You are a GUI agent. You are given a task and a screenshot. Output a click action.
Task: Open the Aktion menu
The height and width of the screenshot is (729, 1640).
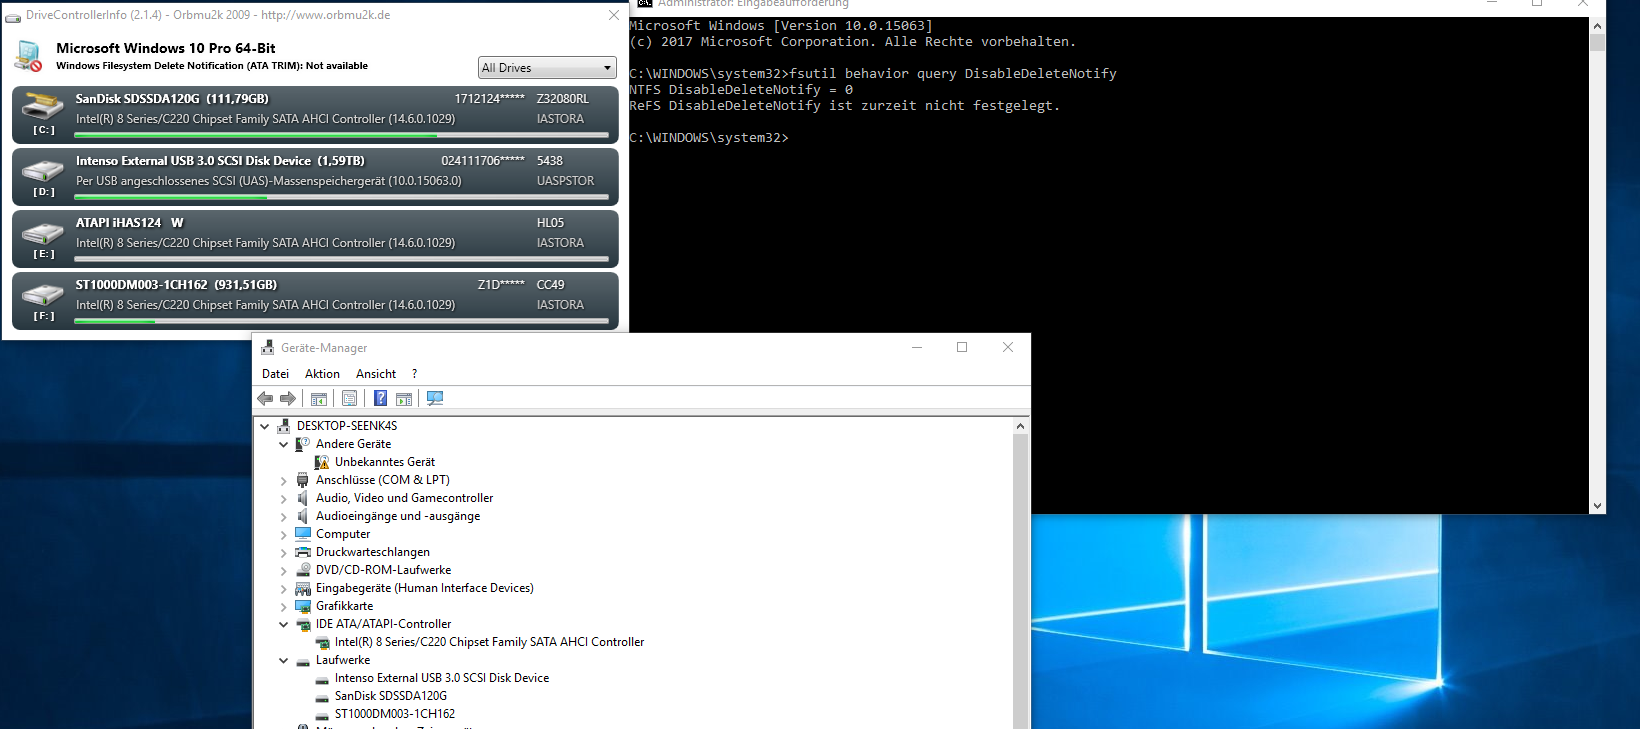click(322, 374)
